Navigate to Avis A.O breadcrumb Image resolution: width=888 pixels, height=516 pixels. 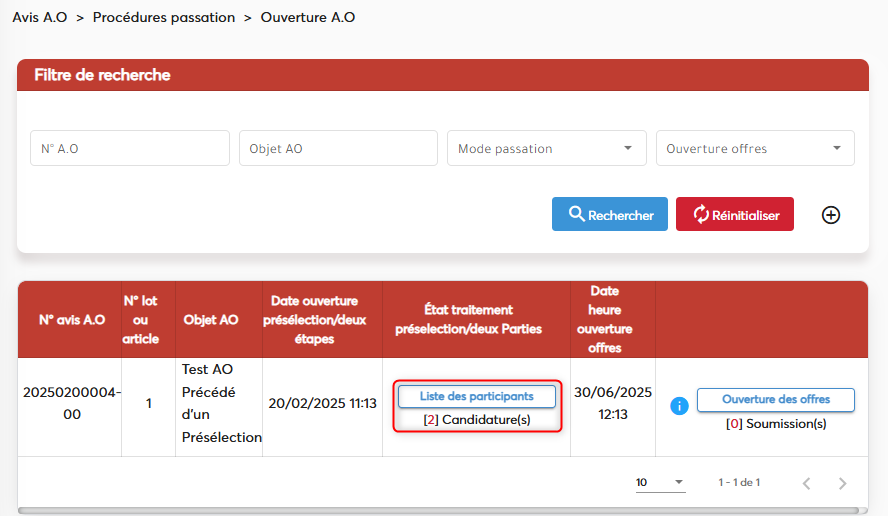point(40,18)
